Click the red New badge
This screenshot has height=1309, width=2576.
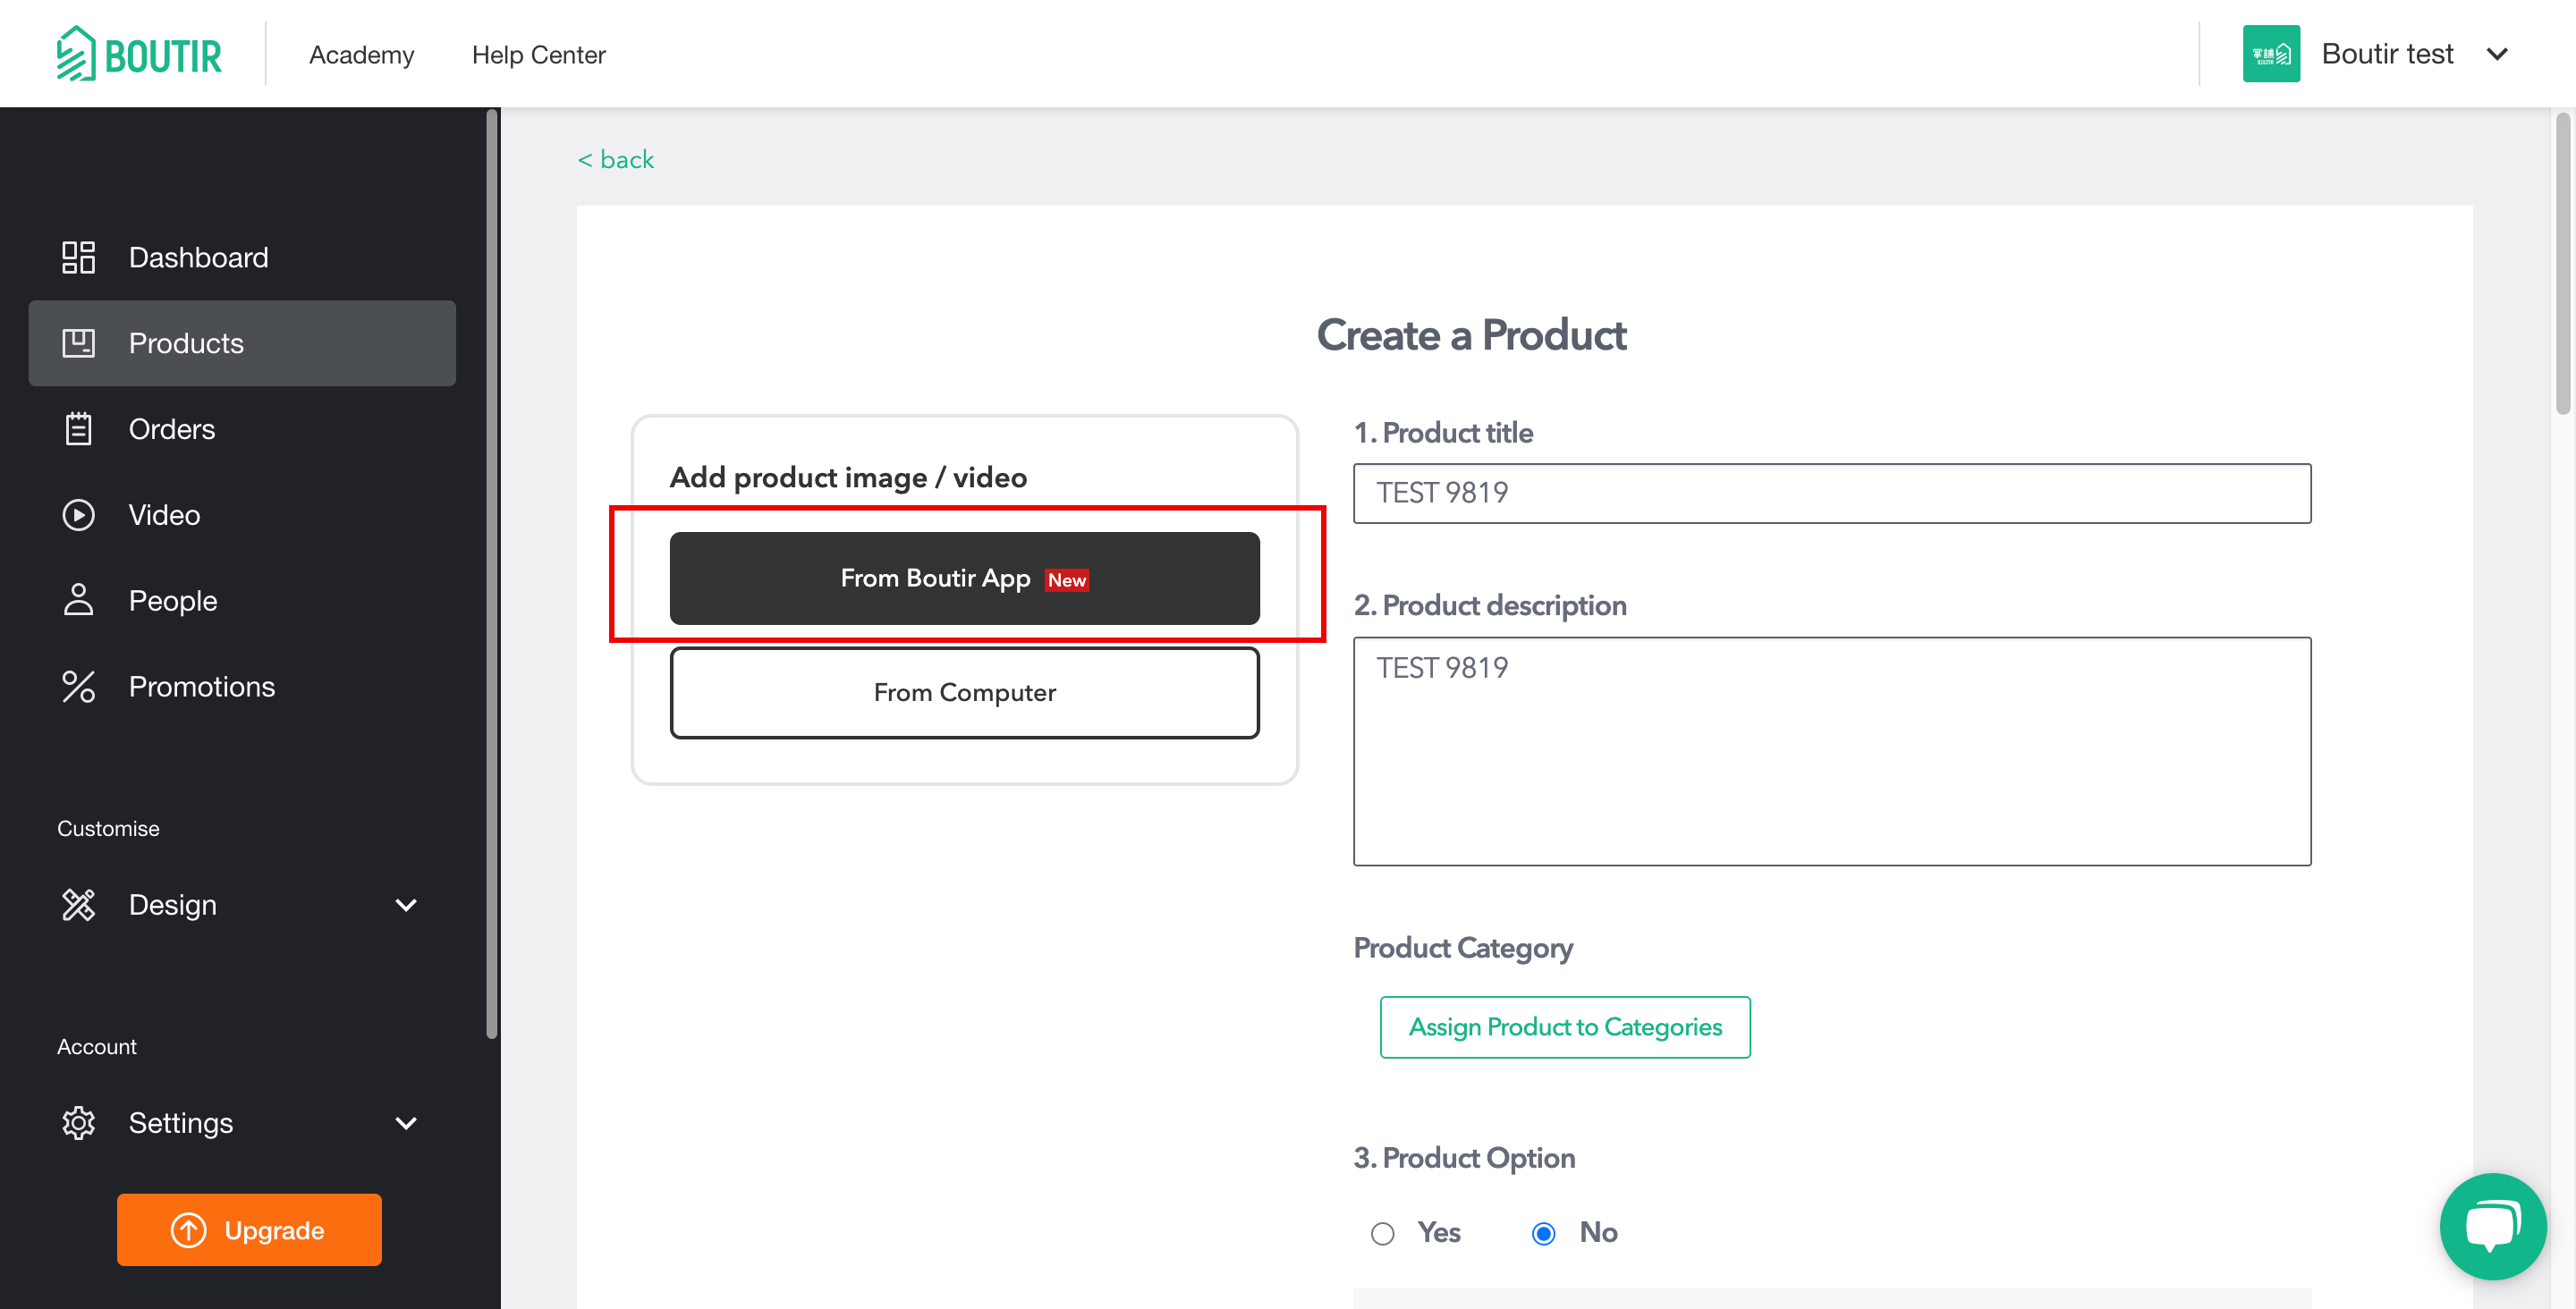tap(1066, 580)
